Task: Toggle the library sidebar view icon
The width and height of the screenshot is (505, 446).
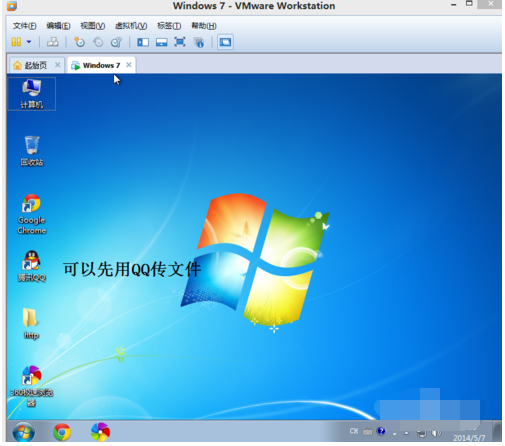Action: [x=143, y=42]
